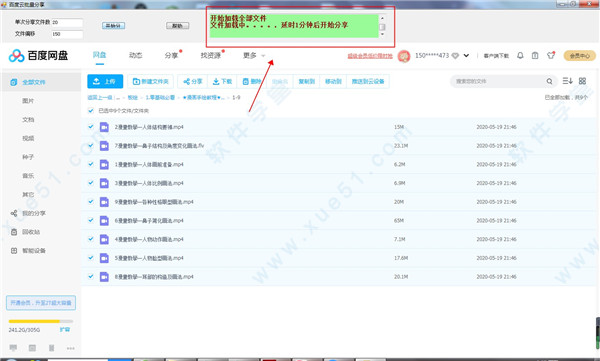Click the files-per-share input showing 20
Image resolution: width=600 pixels, height=361 pixels.
67,22
